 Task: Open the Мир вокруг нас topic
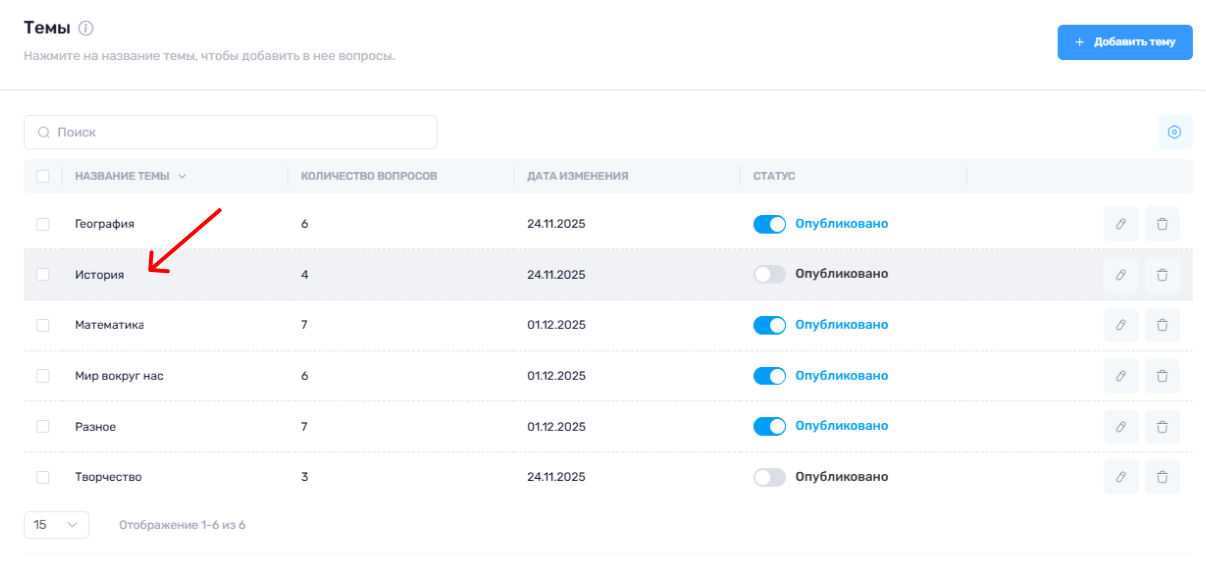(119, 376)
